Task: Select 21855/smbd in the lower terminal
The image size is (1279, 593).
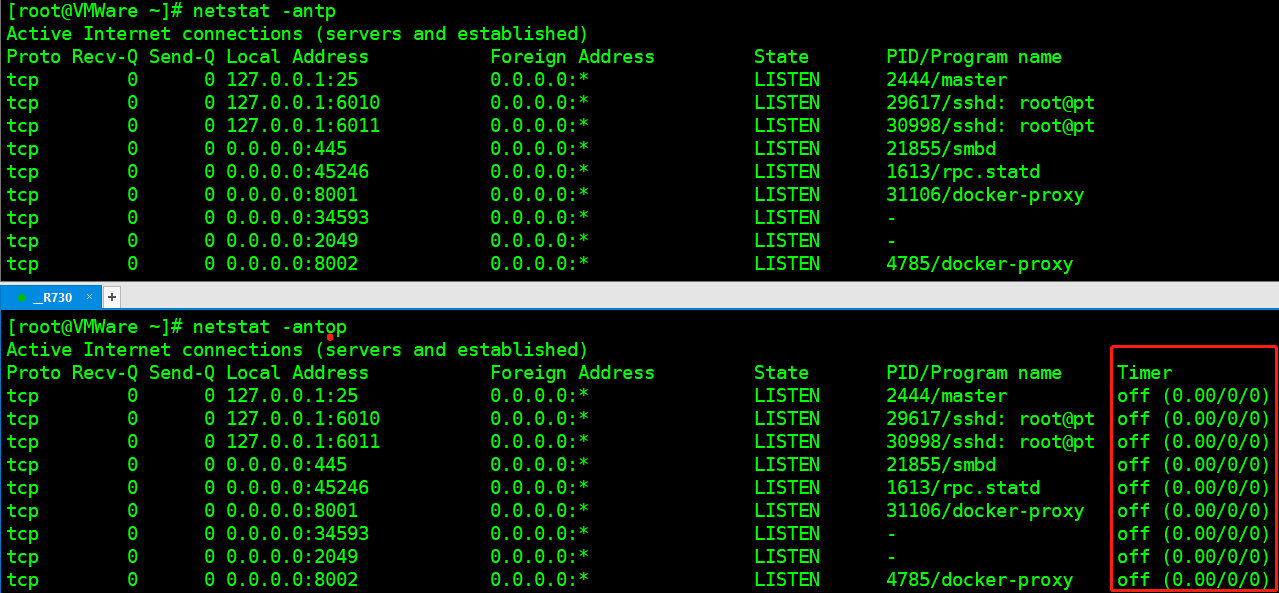Action: pyautogui.click(x=941, y=465)
